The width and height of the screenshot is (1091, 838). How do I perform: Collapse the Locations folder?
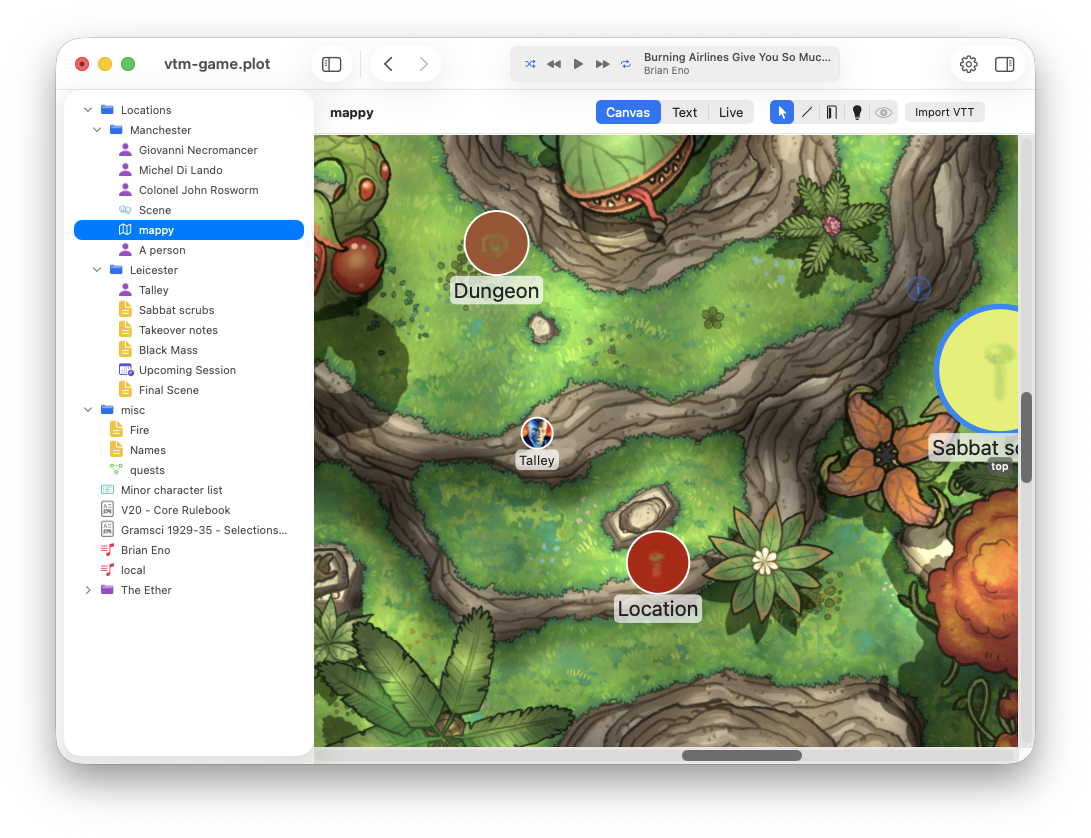tap(88, 110)
